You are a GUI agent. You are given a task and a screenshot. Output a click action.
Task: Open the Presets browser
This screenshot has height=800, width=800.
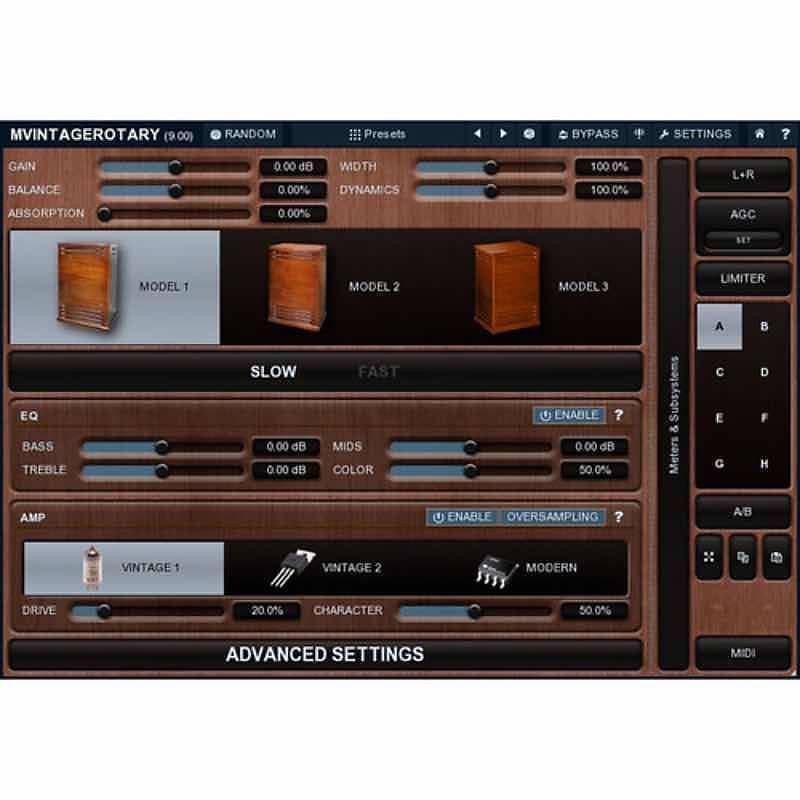click(380, 133)
